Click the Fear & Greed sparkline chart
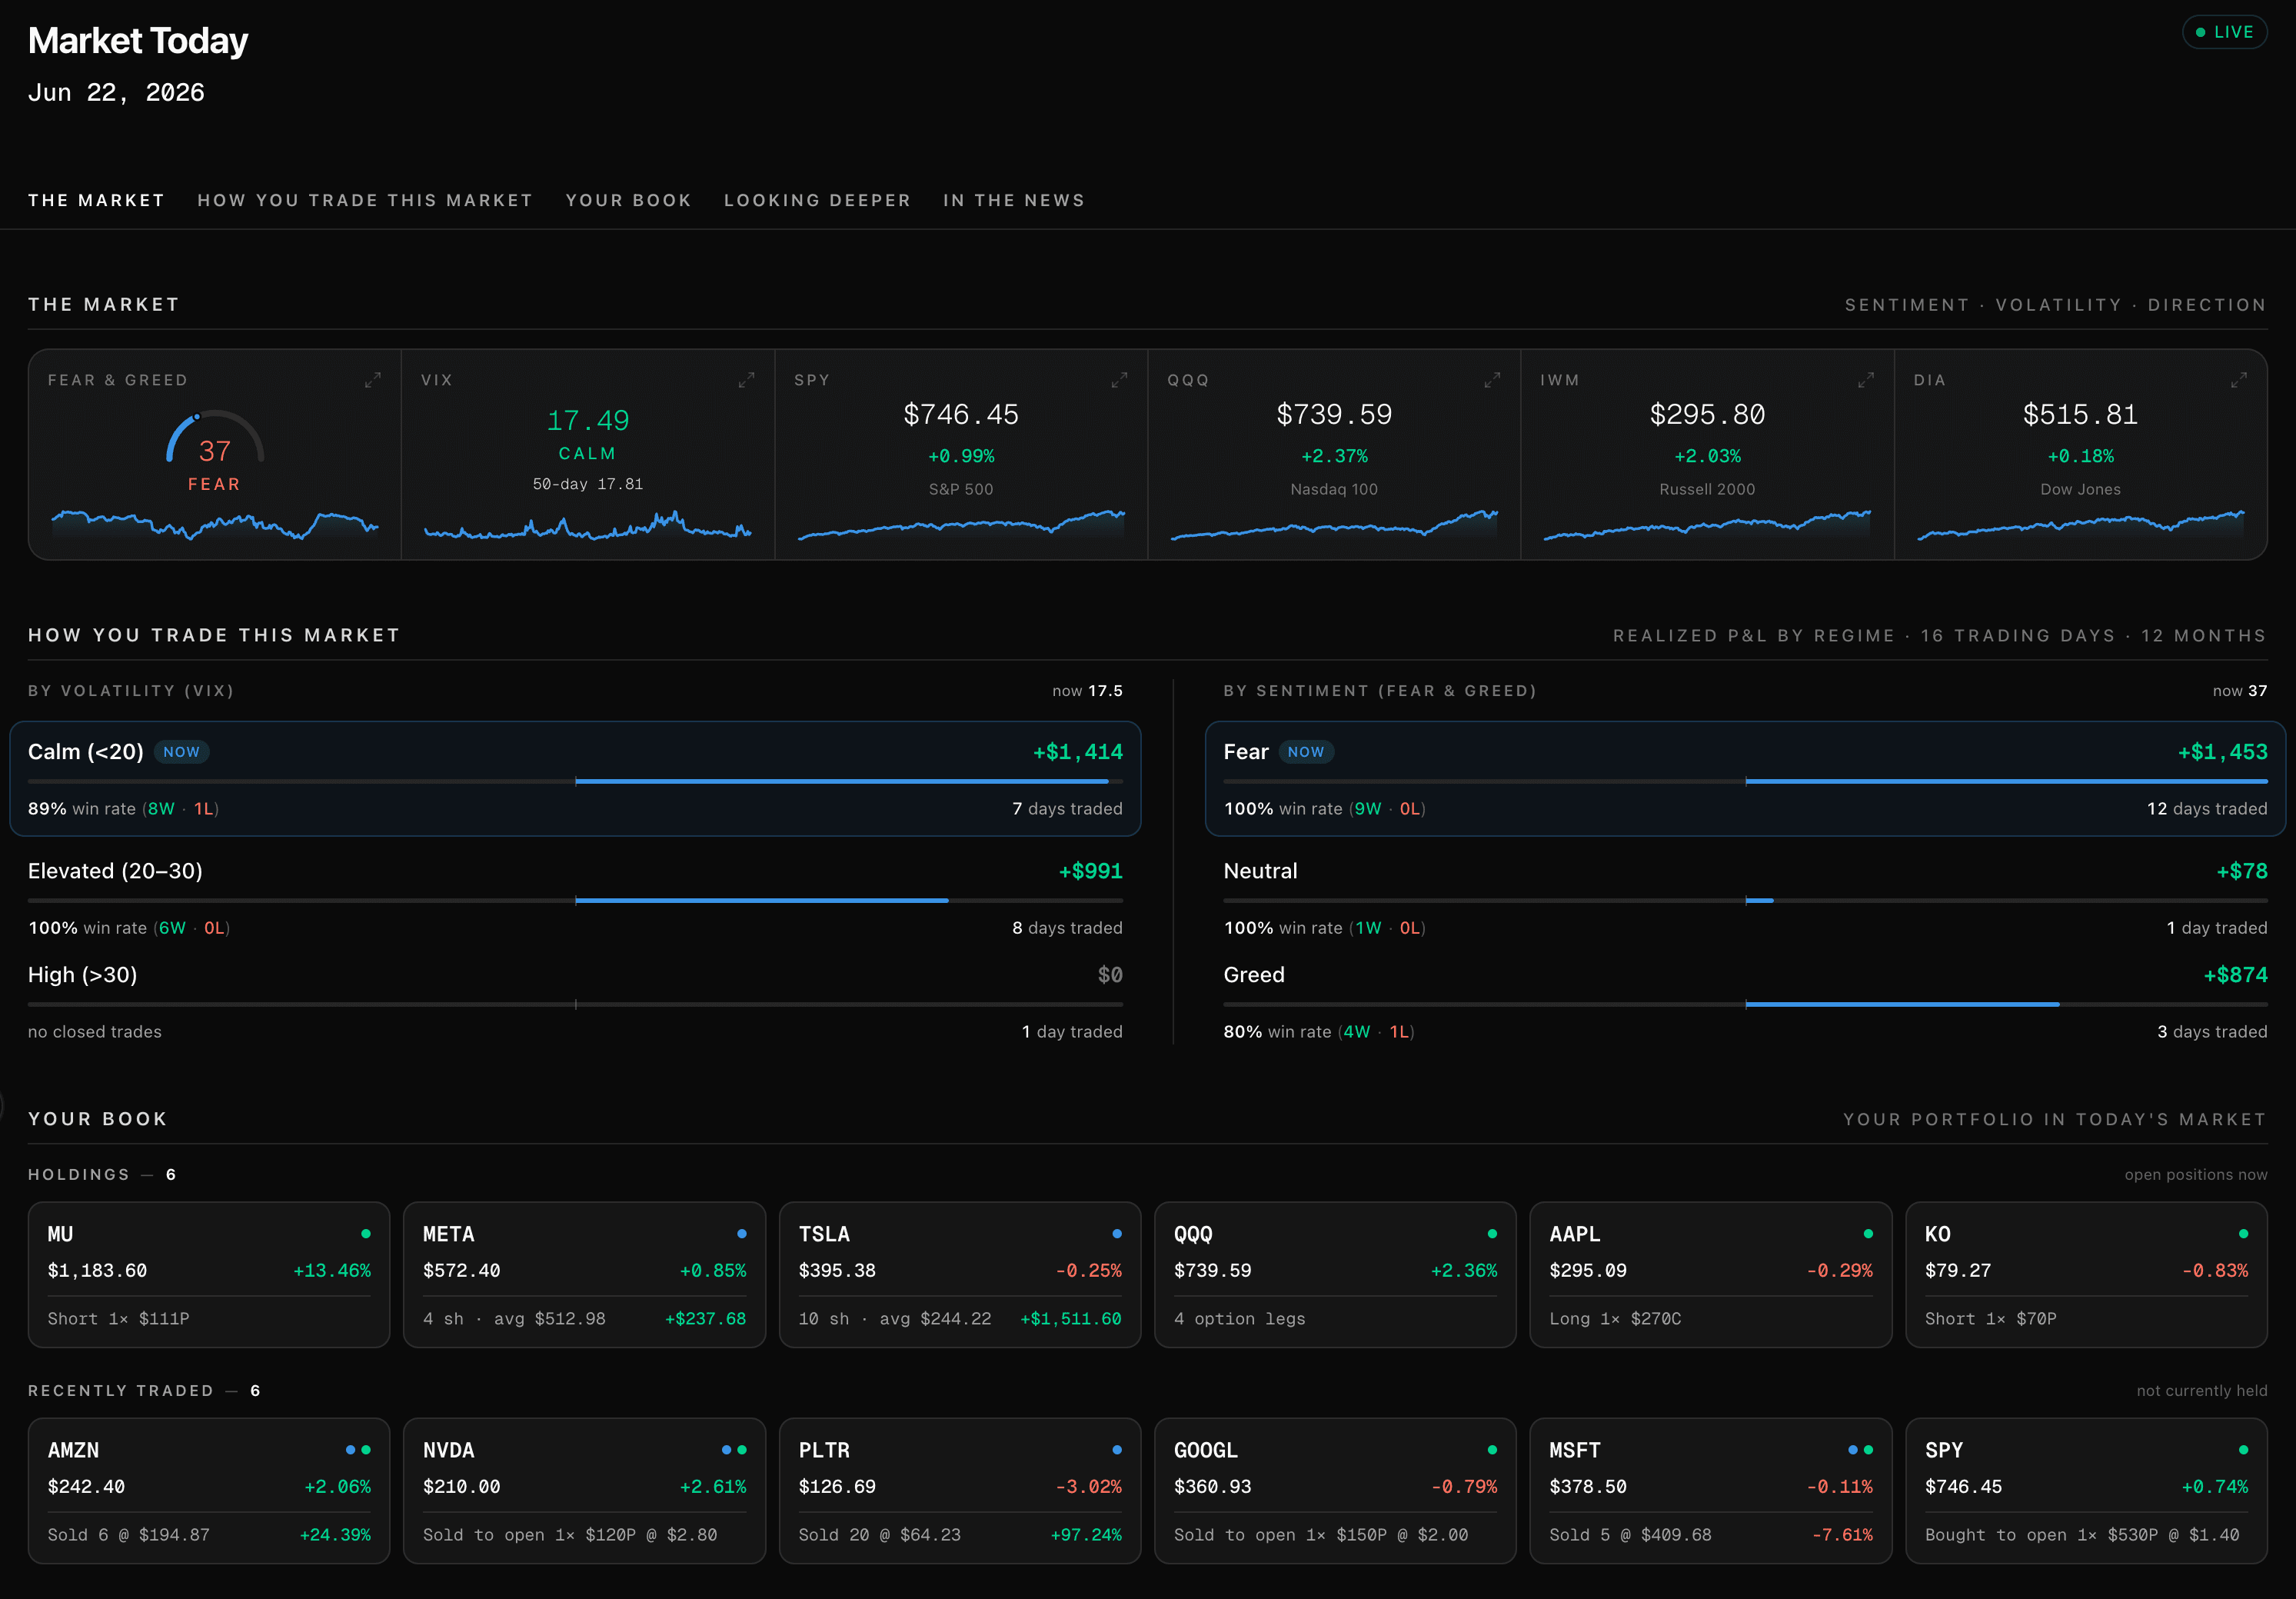 coord(215,525)
